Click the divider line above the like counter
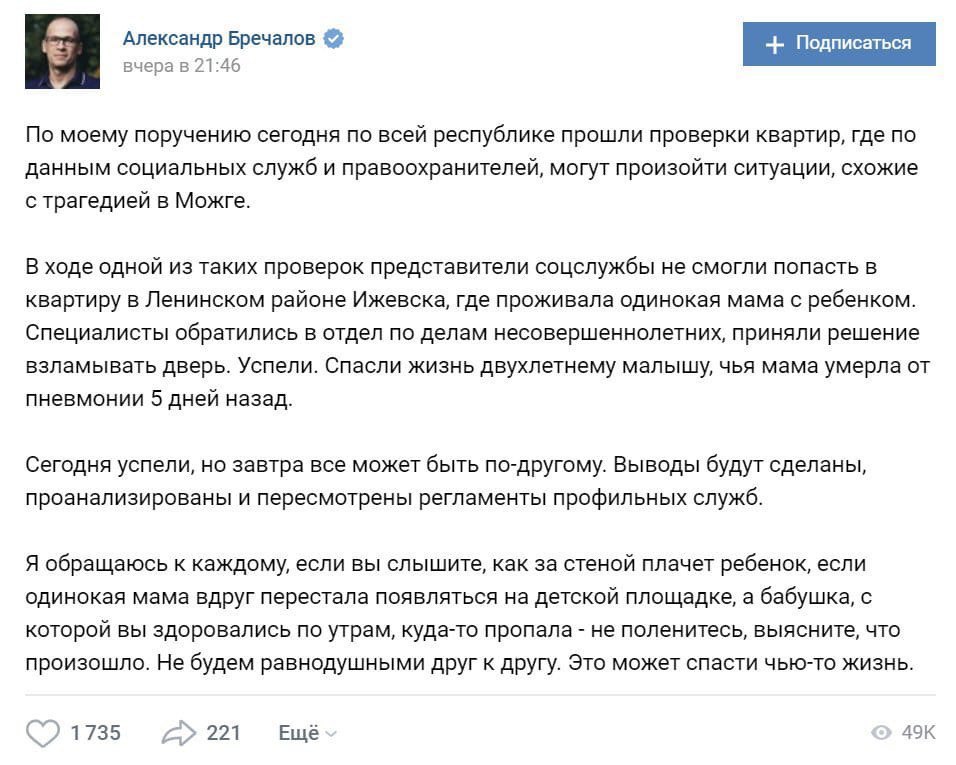The width and height of the screenshot is (956, 765). point(480,695)
